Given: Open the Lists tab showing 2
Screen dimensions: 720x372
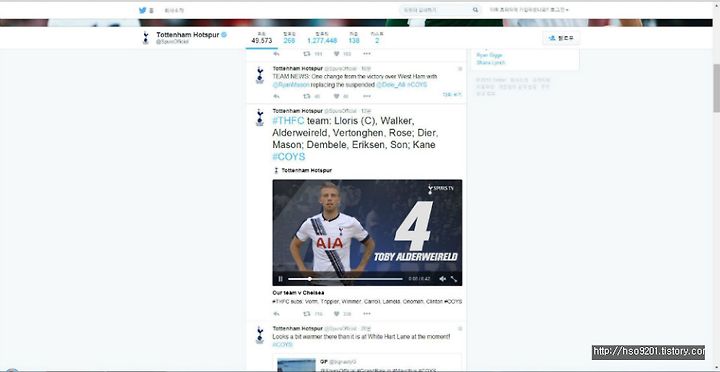Looking at the screenshot, I should 377,38.
